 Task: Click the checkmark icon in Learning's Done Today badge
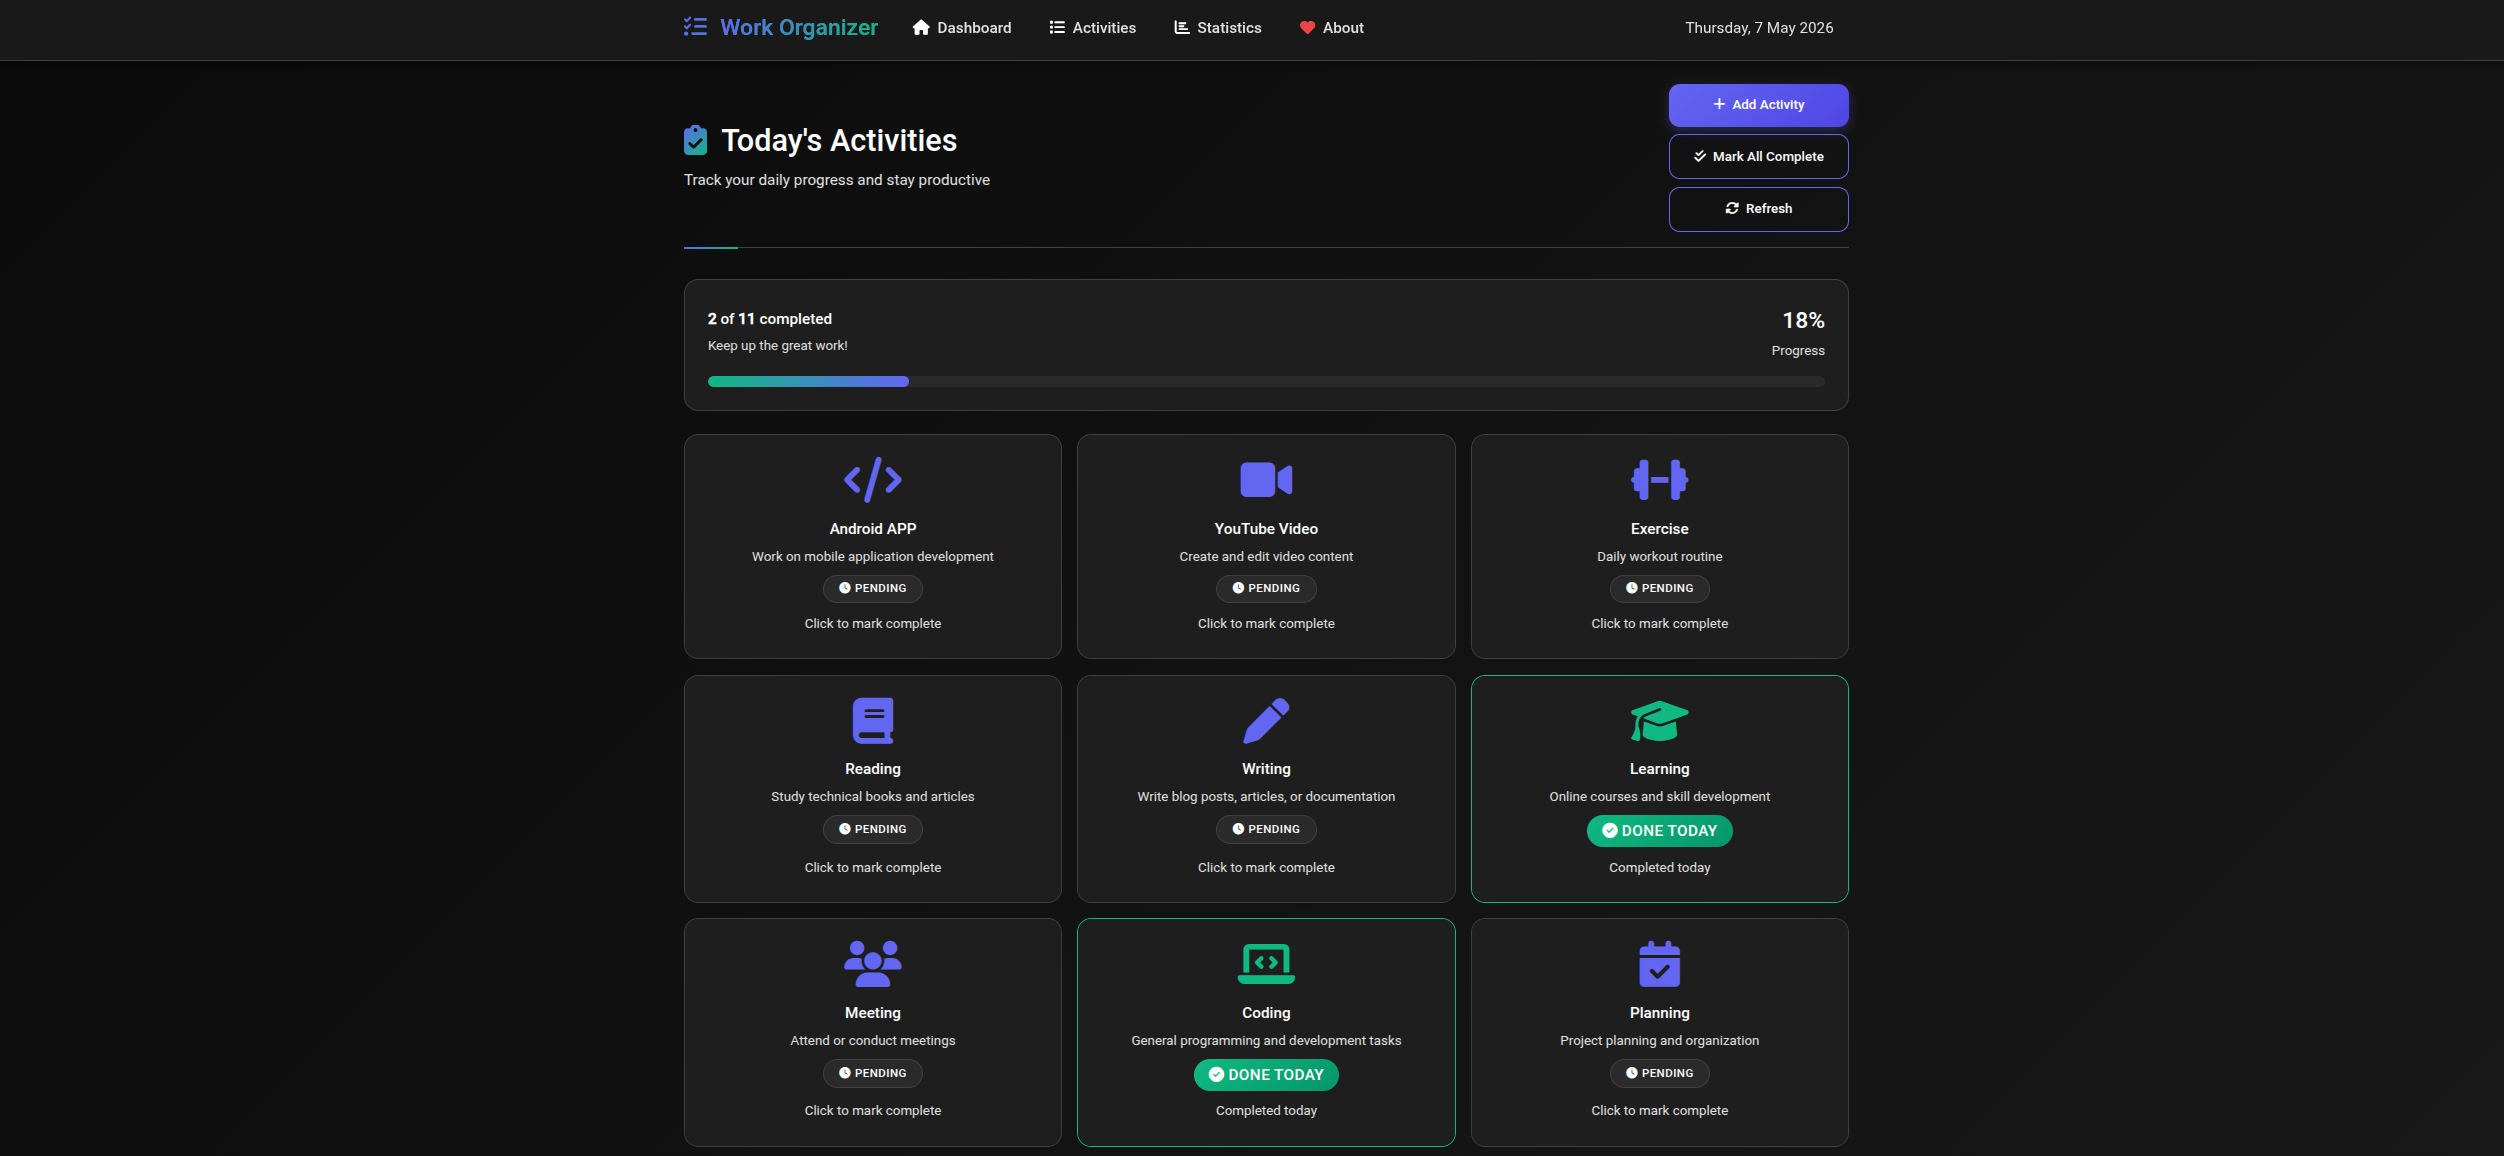click(x=1610, y=830)
